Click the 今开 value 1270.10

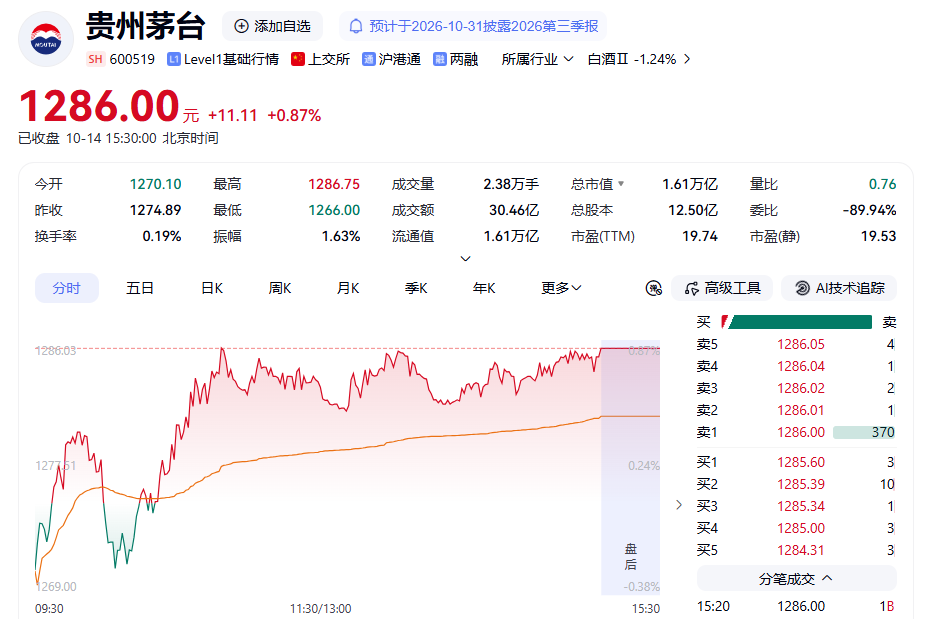[x=155, y=184]
